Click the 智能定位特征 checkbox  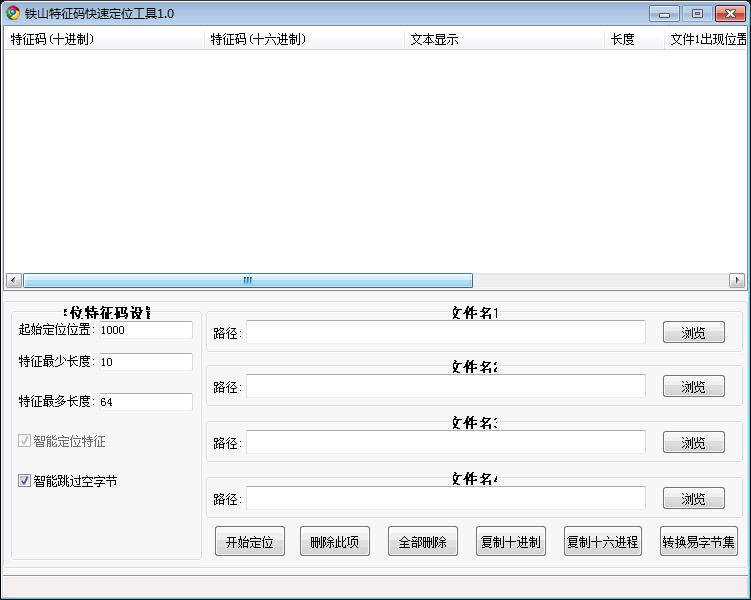pos(25,441)
